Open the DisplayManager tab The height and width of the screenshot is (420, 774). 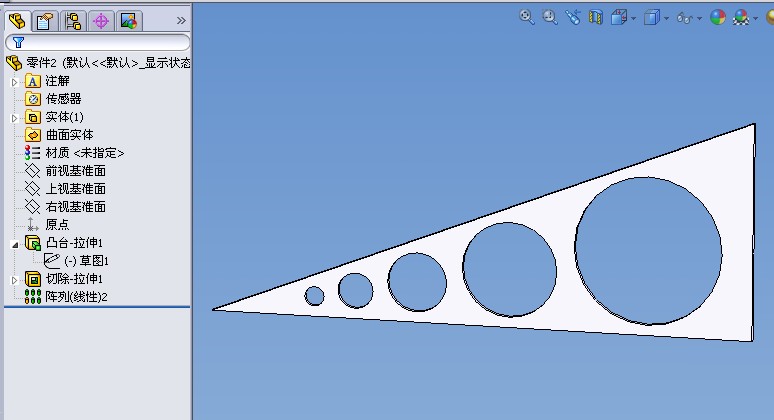pyautogui.click(x=128, y=21)
